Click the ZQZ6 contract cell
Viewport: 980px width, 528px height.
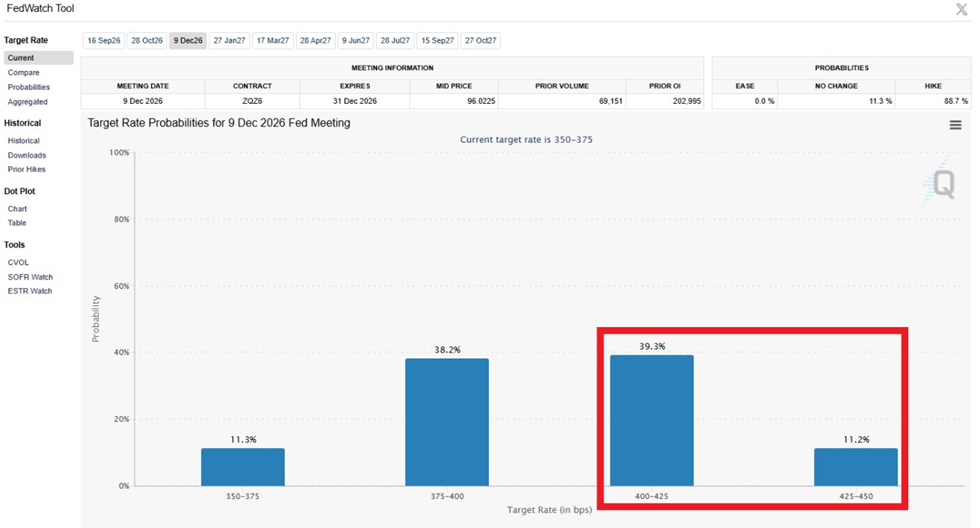point(252,101)
